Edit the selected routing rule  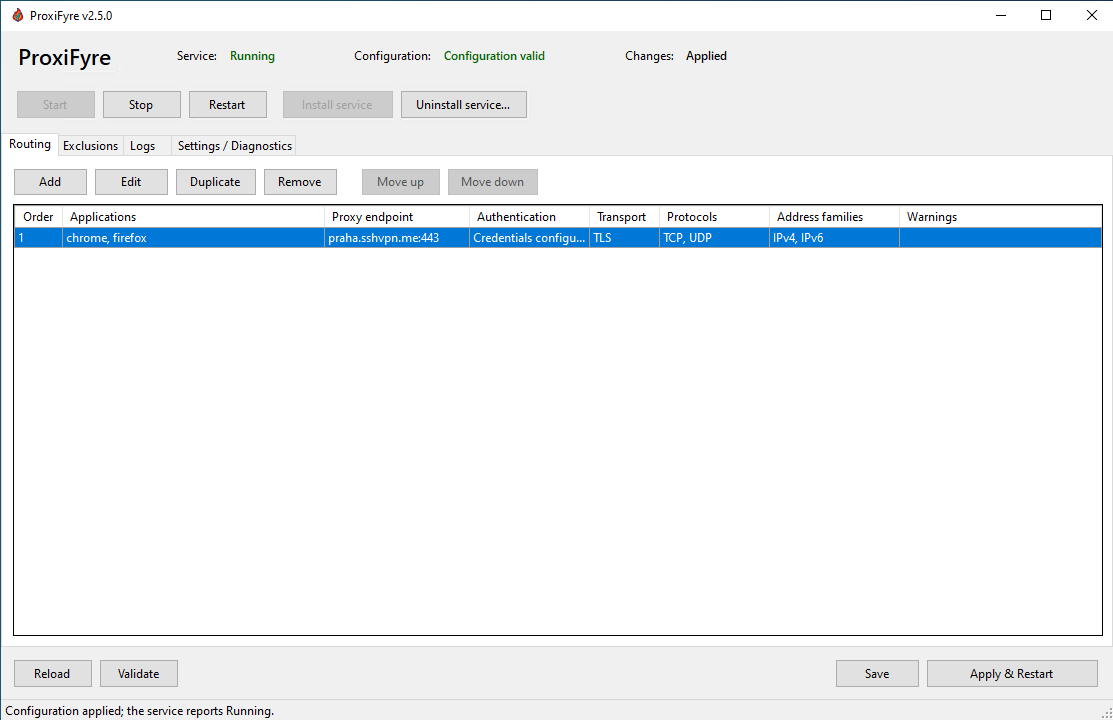pyautogui.click(x=131, y=182)
